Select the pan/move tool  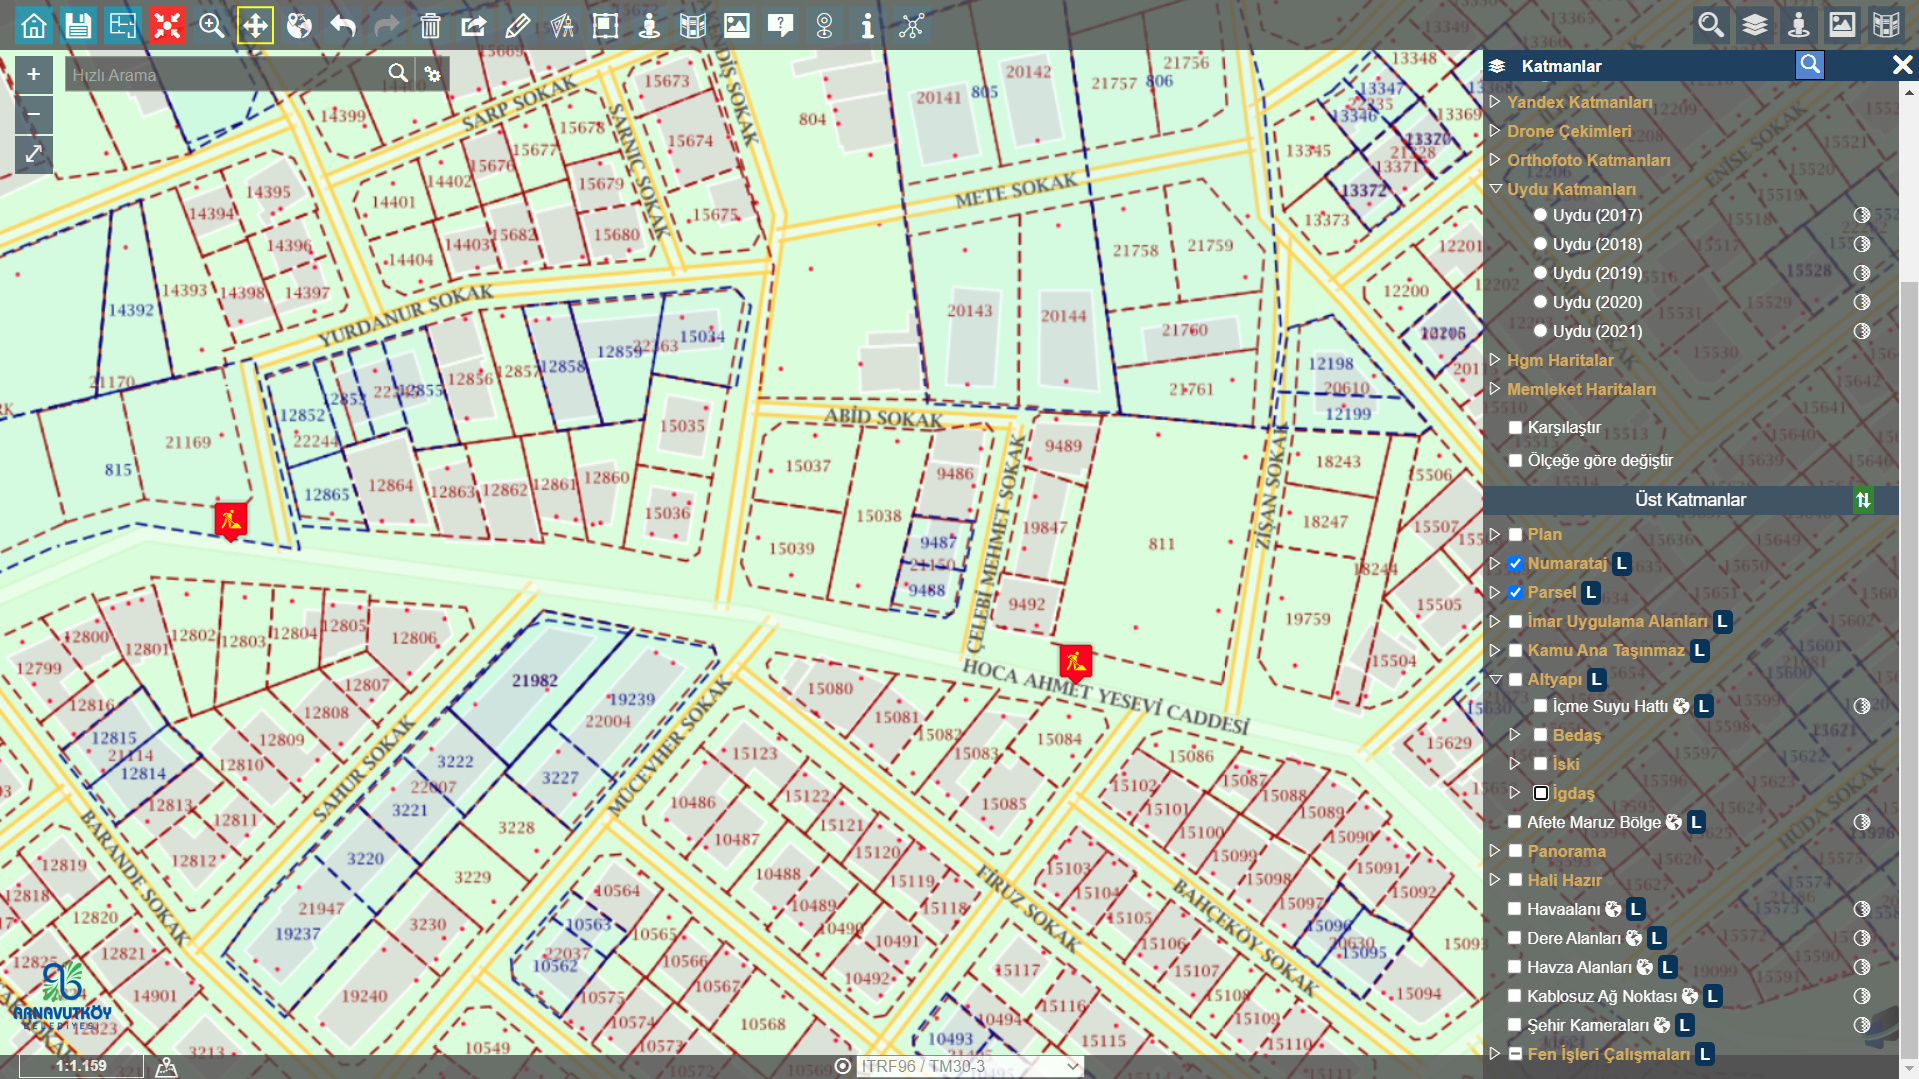click(255, 25)
